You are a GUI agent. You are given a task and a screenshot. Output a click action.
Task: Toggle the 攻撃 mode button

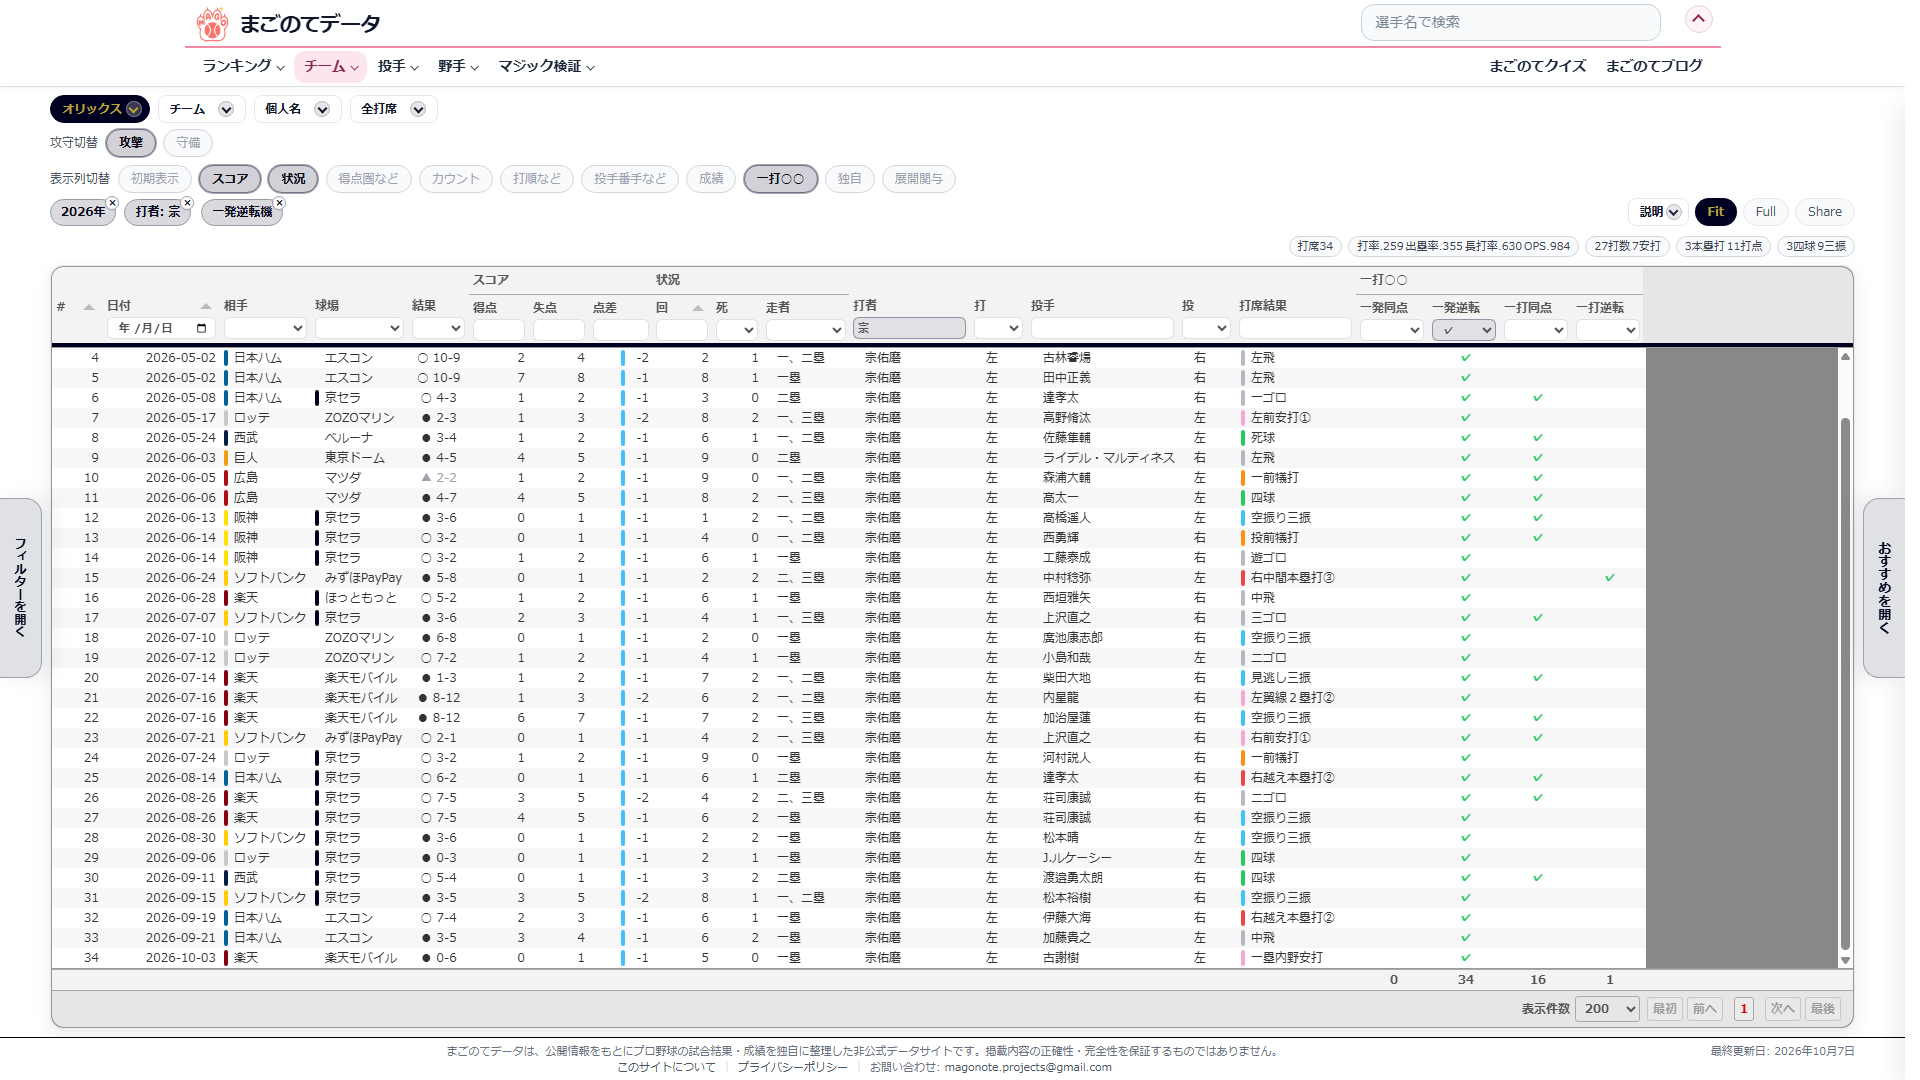point(131,143)
